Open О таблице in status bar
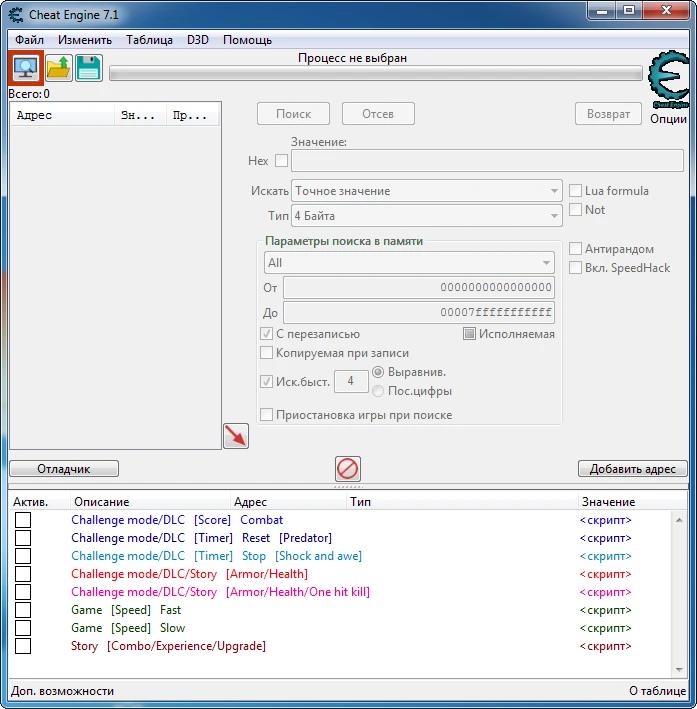 [657, 691]
